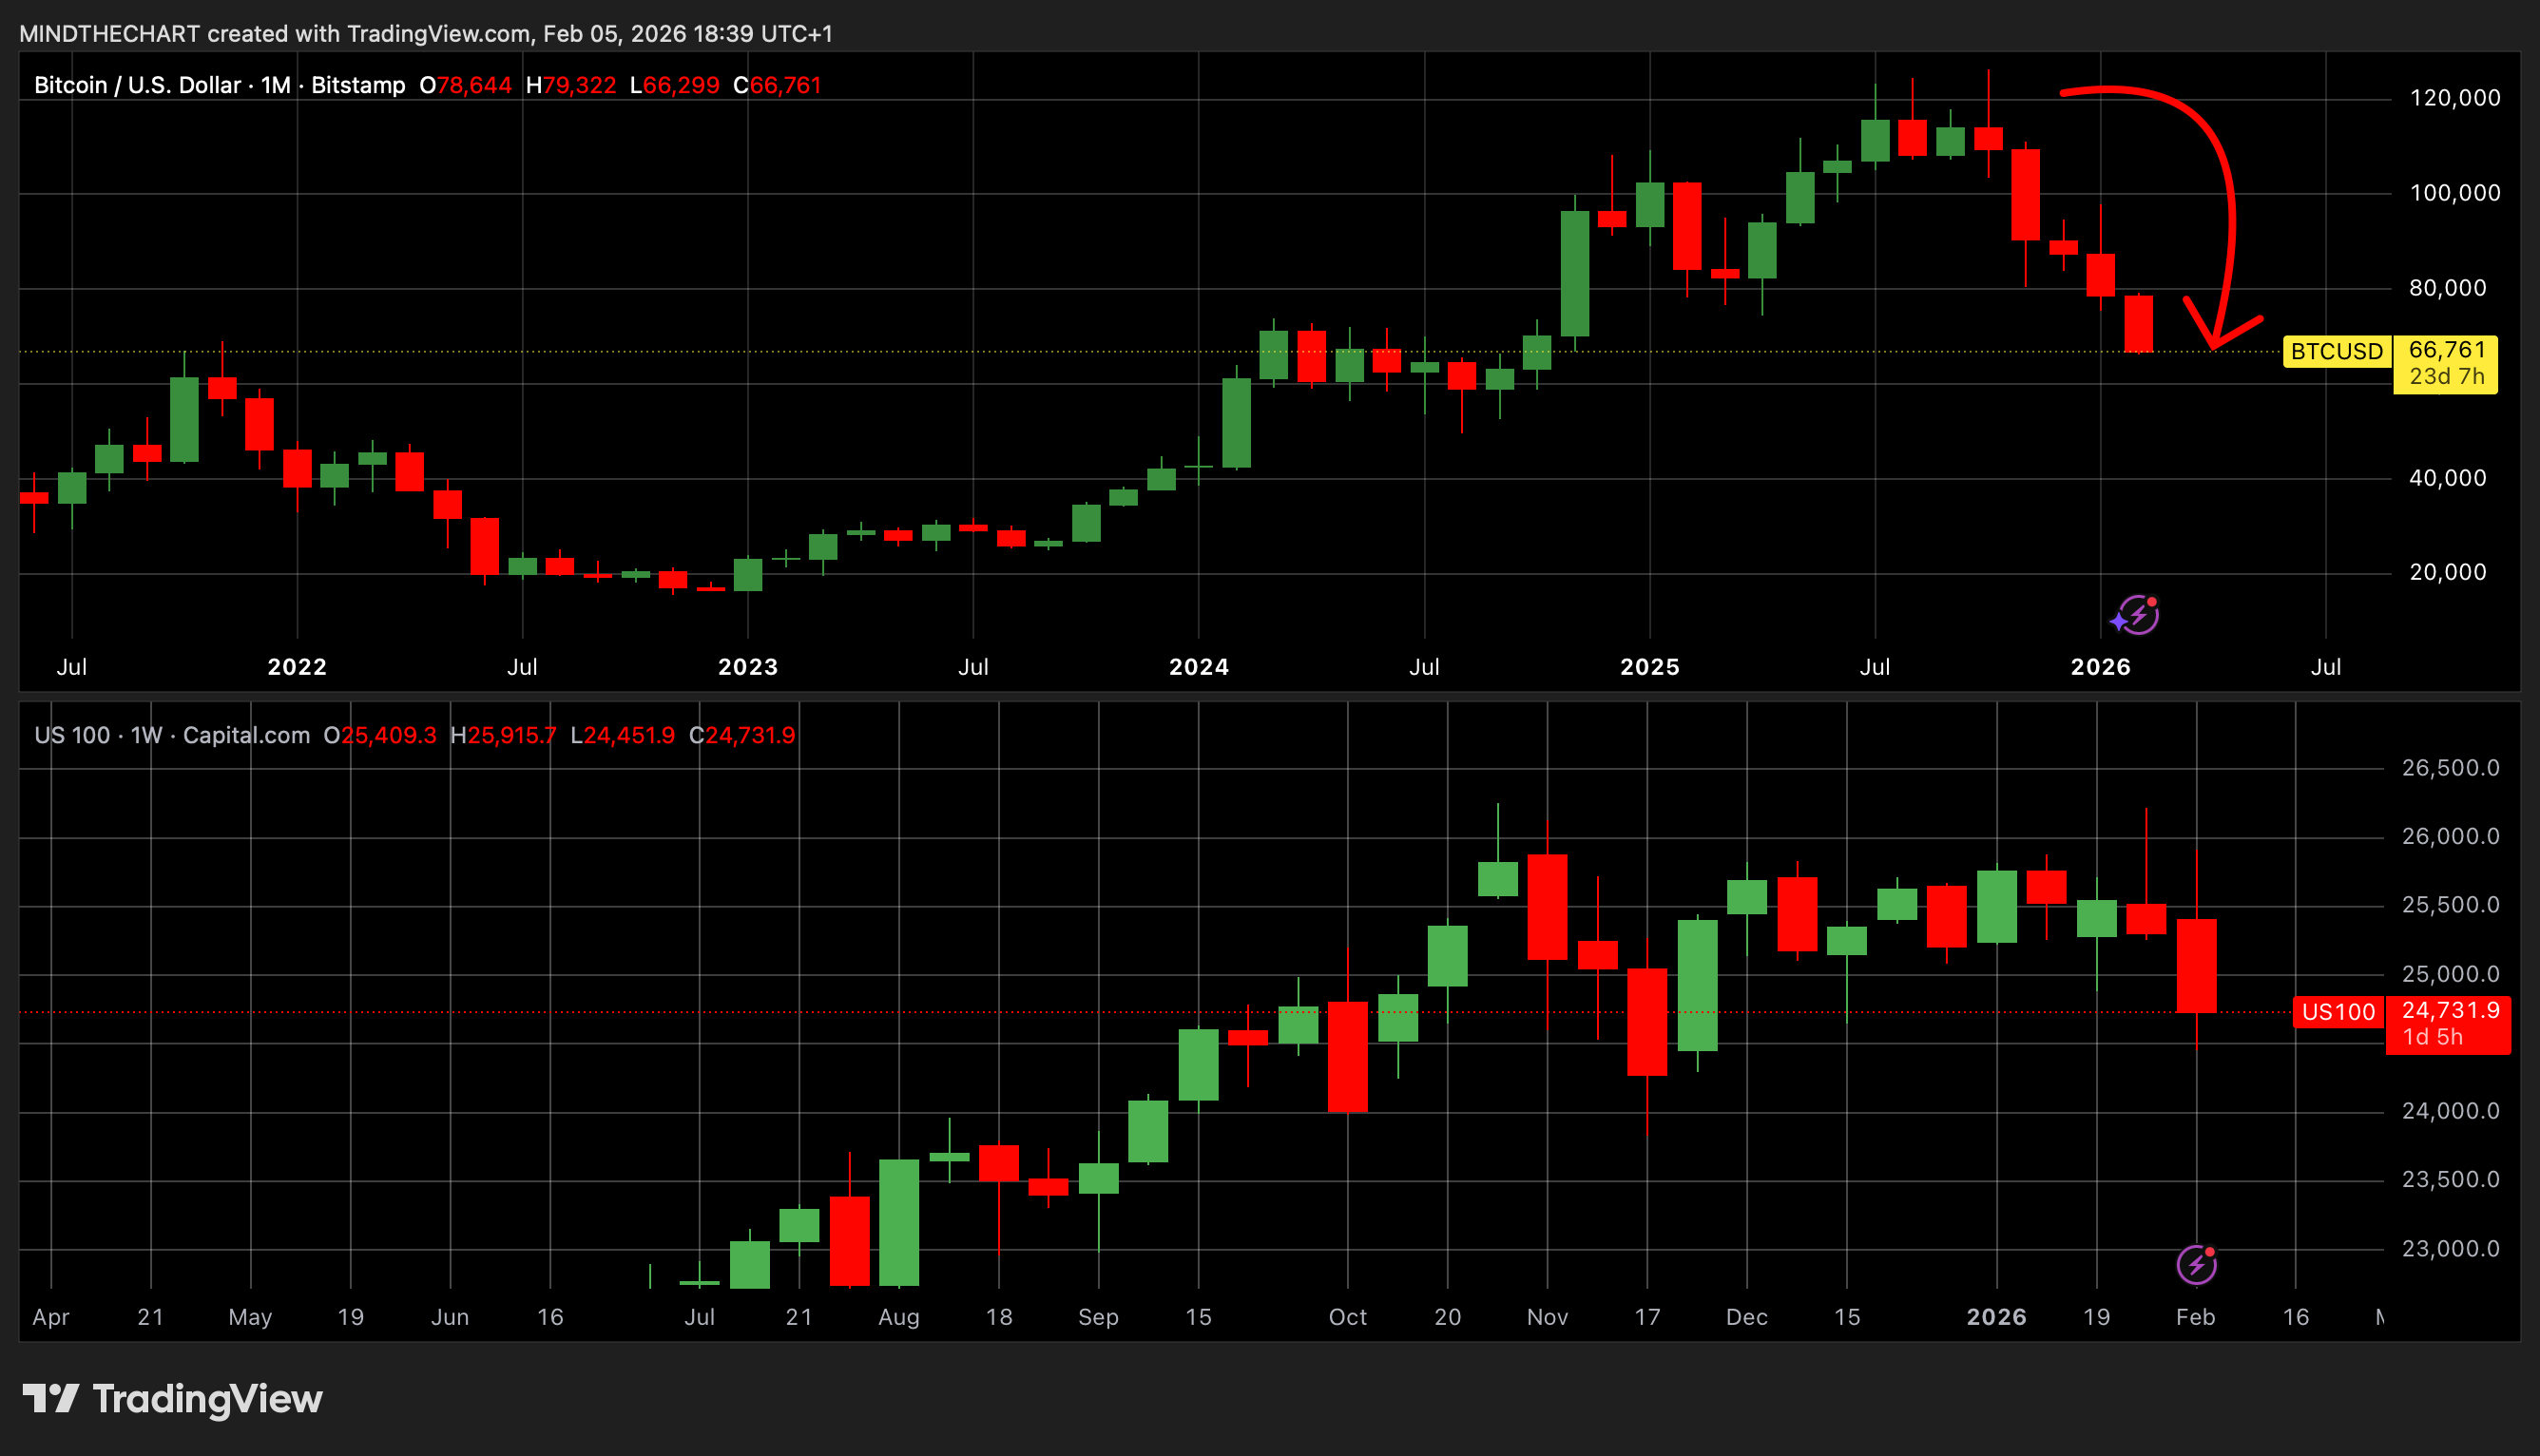Click the TradingView logo icon
Viewport: 2540px width, 1456px height.
coord(50,1398)
